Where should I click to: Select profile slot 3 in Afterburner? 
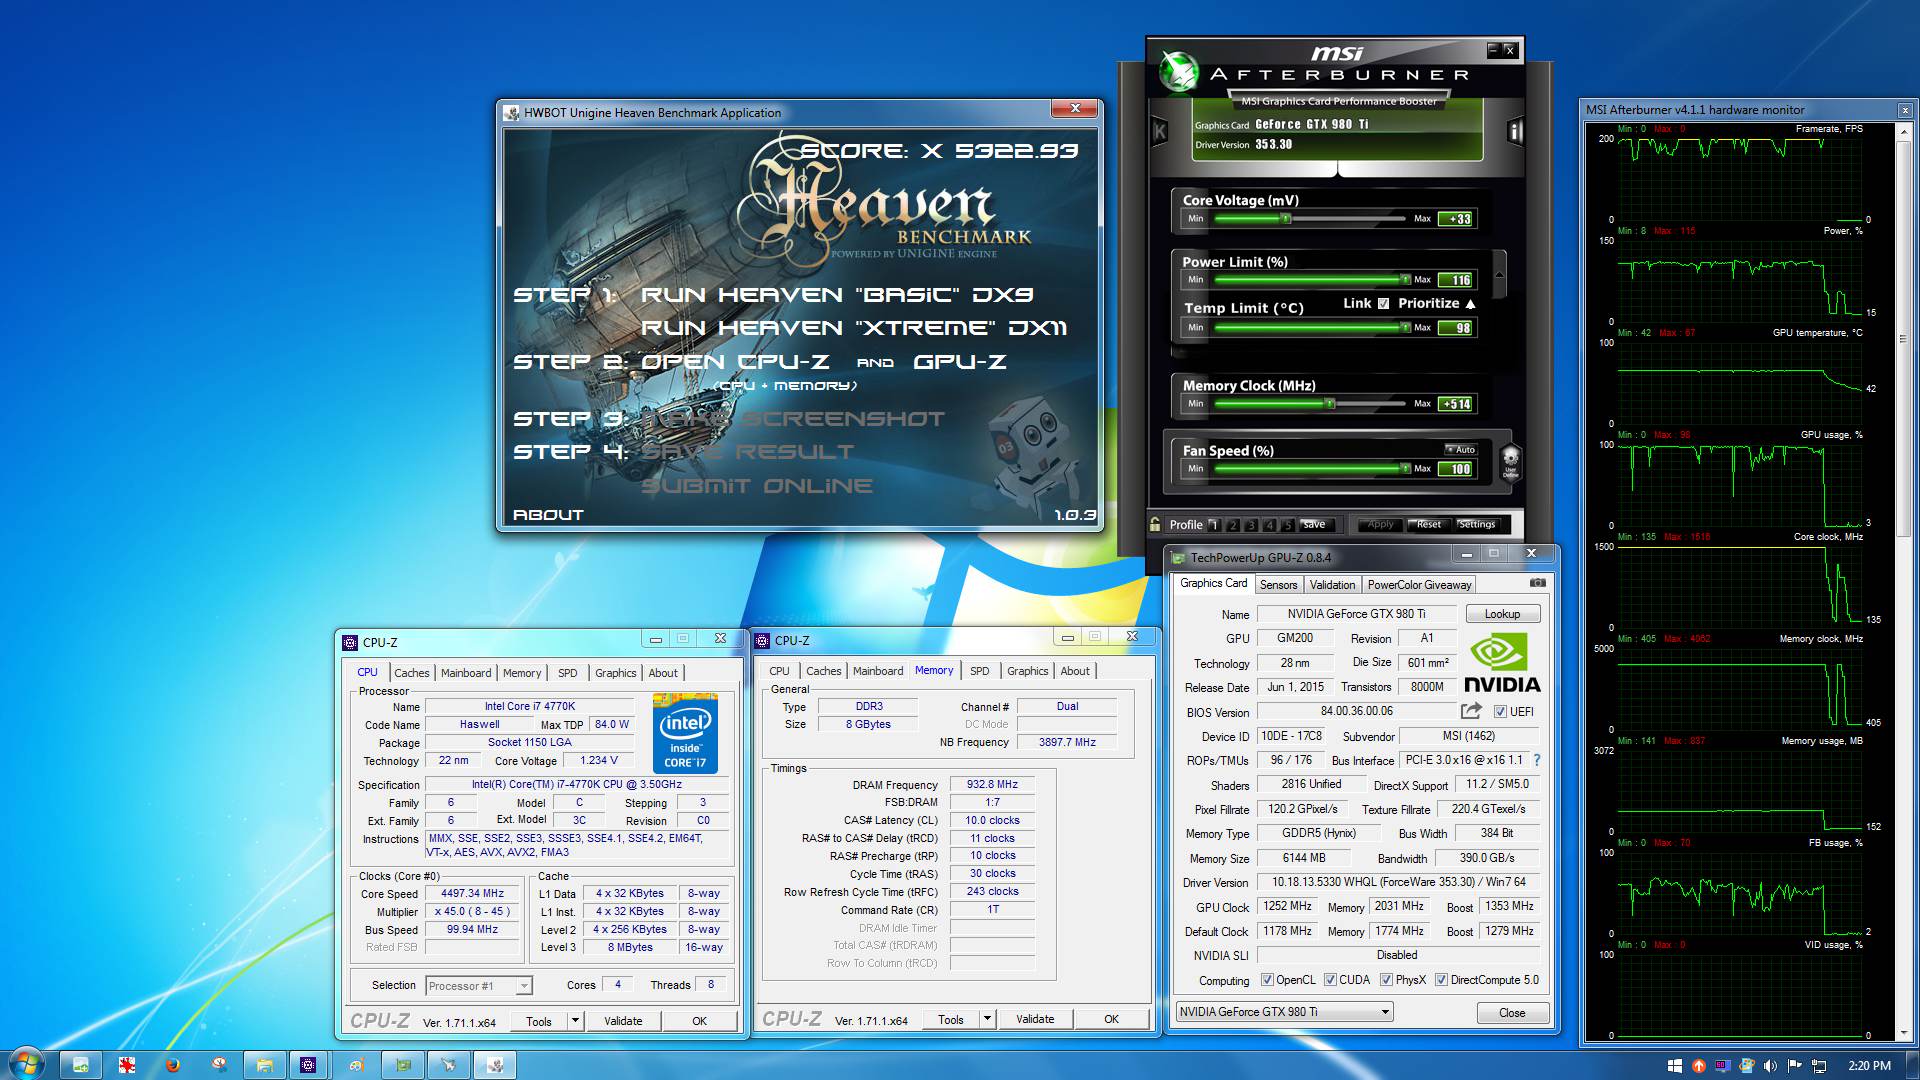coord(1251,524)
